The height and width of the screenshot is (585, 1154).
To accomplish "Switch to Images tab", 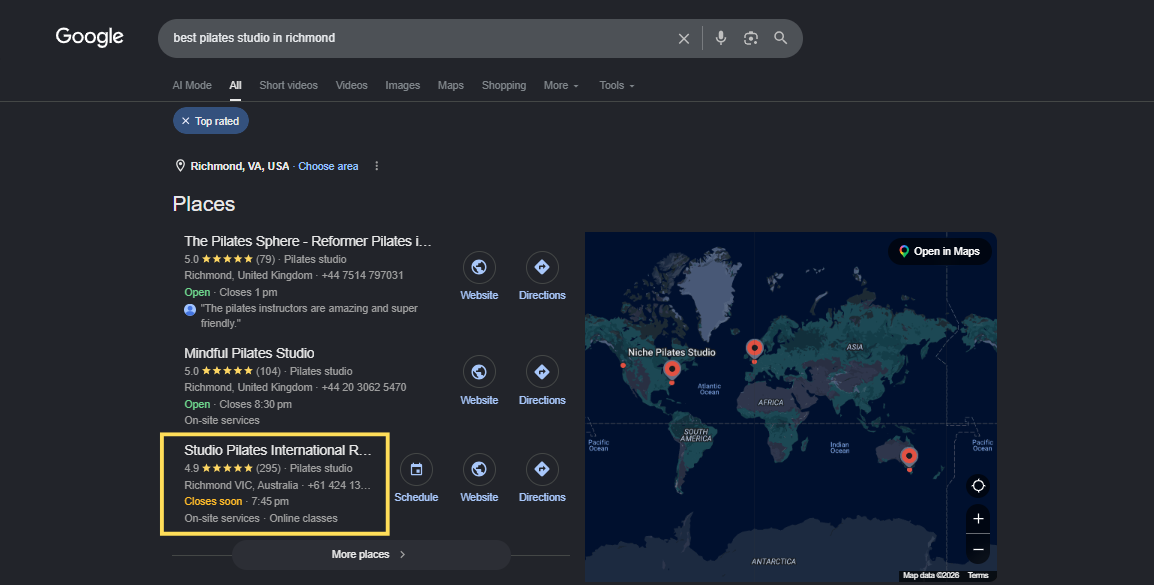I will tap(403, 85).
